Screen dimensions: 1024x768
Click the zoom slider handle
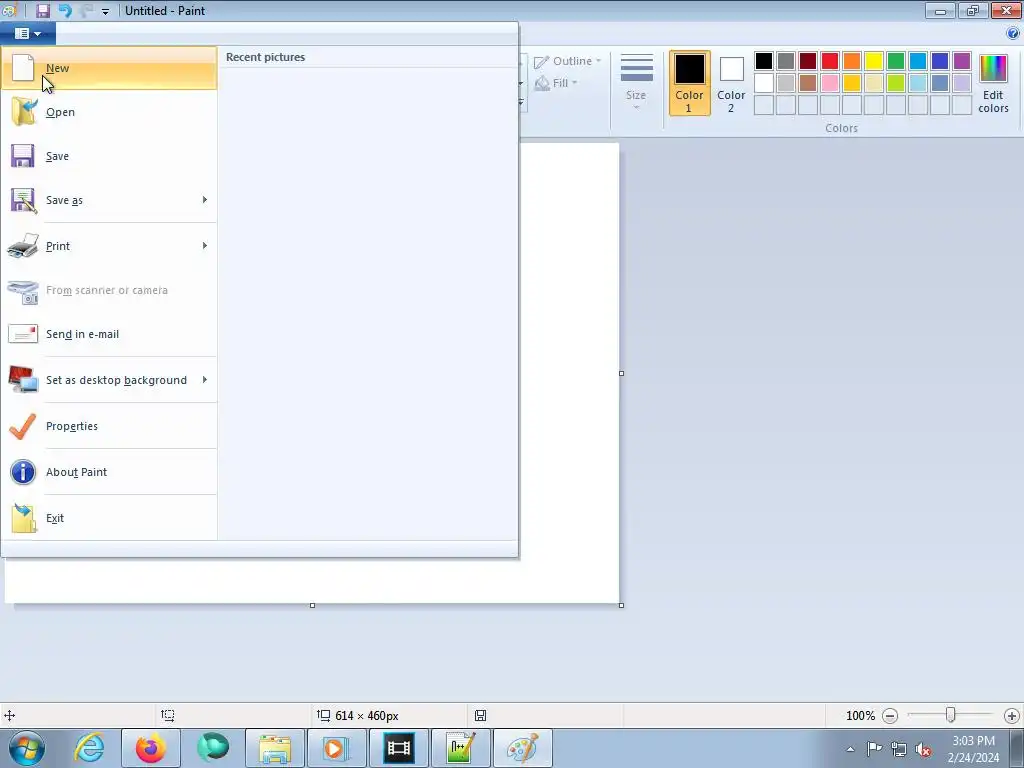(x=951, y=716)
